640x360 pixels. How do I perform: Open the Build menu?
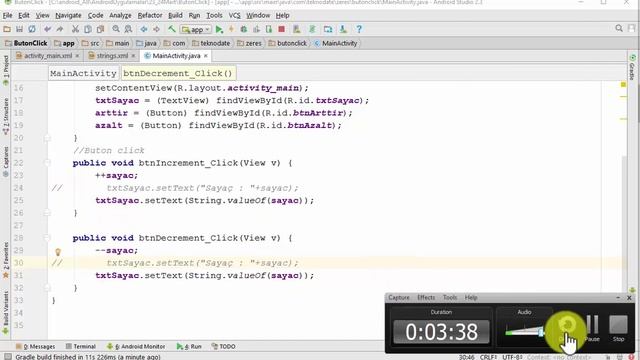coord(175,15)
